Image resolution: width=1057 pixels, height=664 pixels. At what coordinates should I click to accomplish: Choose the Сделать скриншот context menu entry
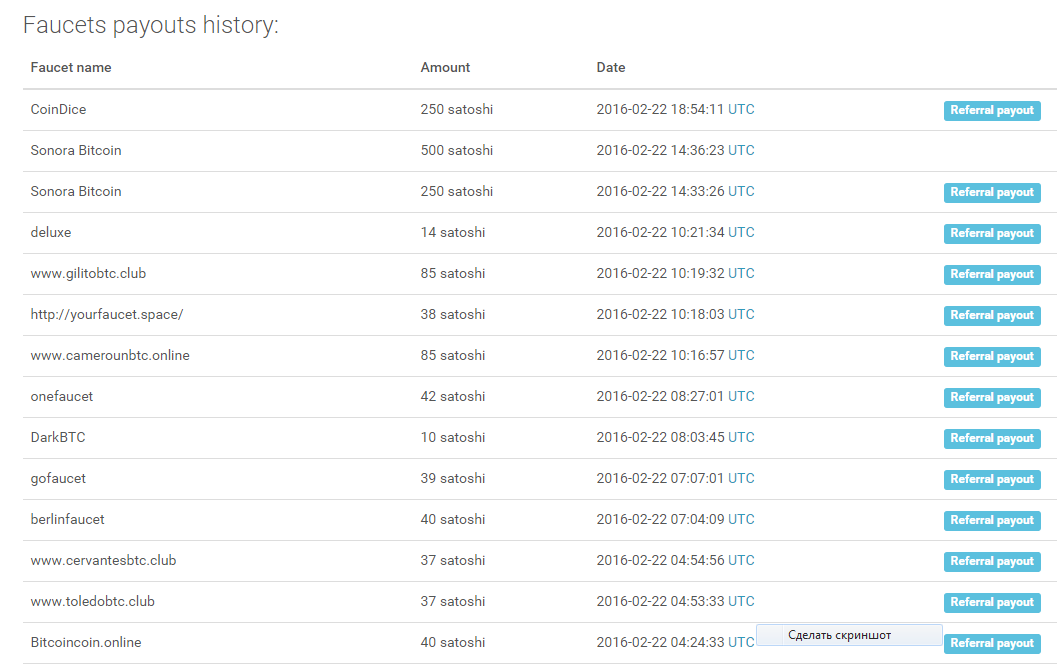pos(849,635)
